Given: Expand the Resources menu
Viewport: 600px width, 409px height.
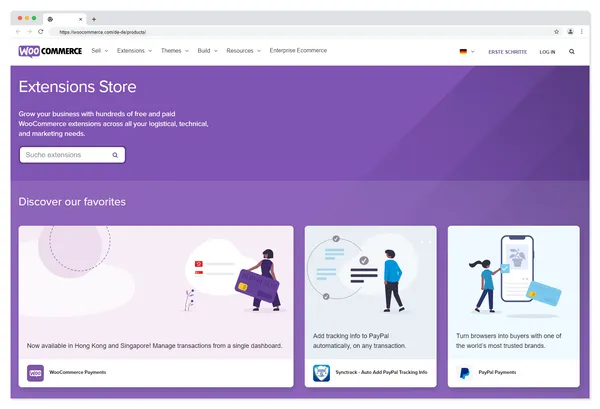Looking at the screenshot, I should (243, 51).
